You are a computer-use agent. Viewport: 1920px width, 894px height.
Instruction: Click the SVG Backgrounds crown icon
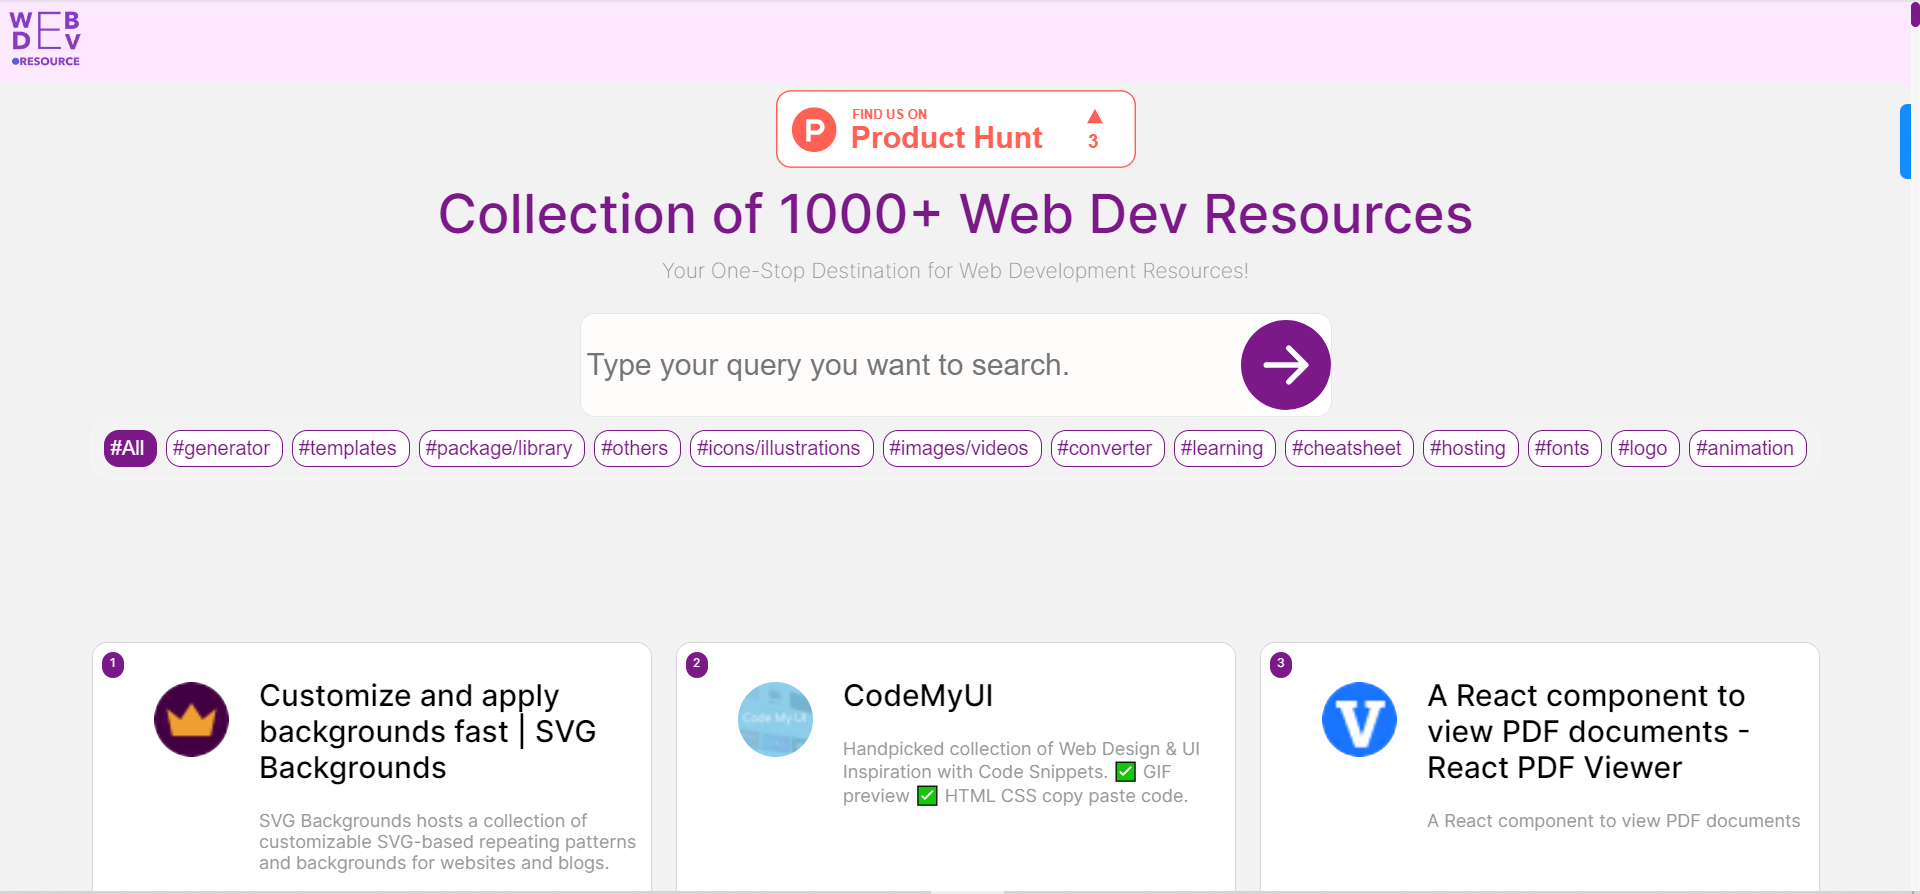(191, 719)
